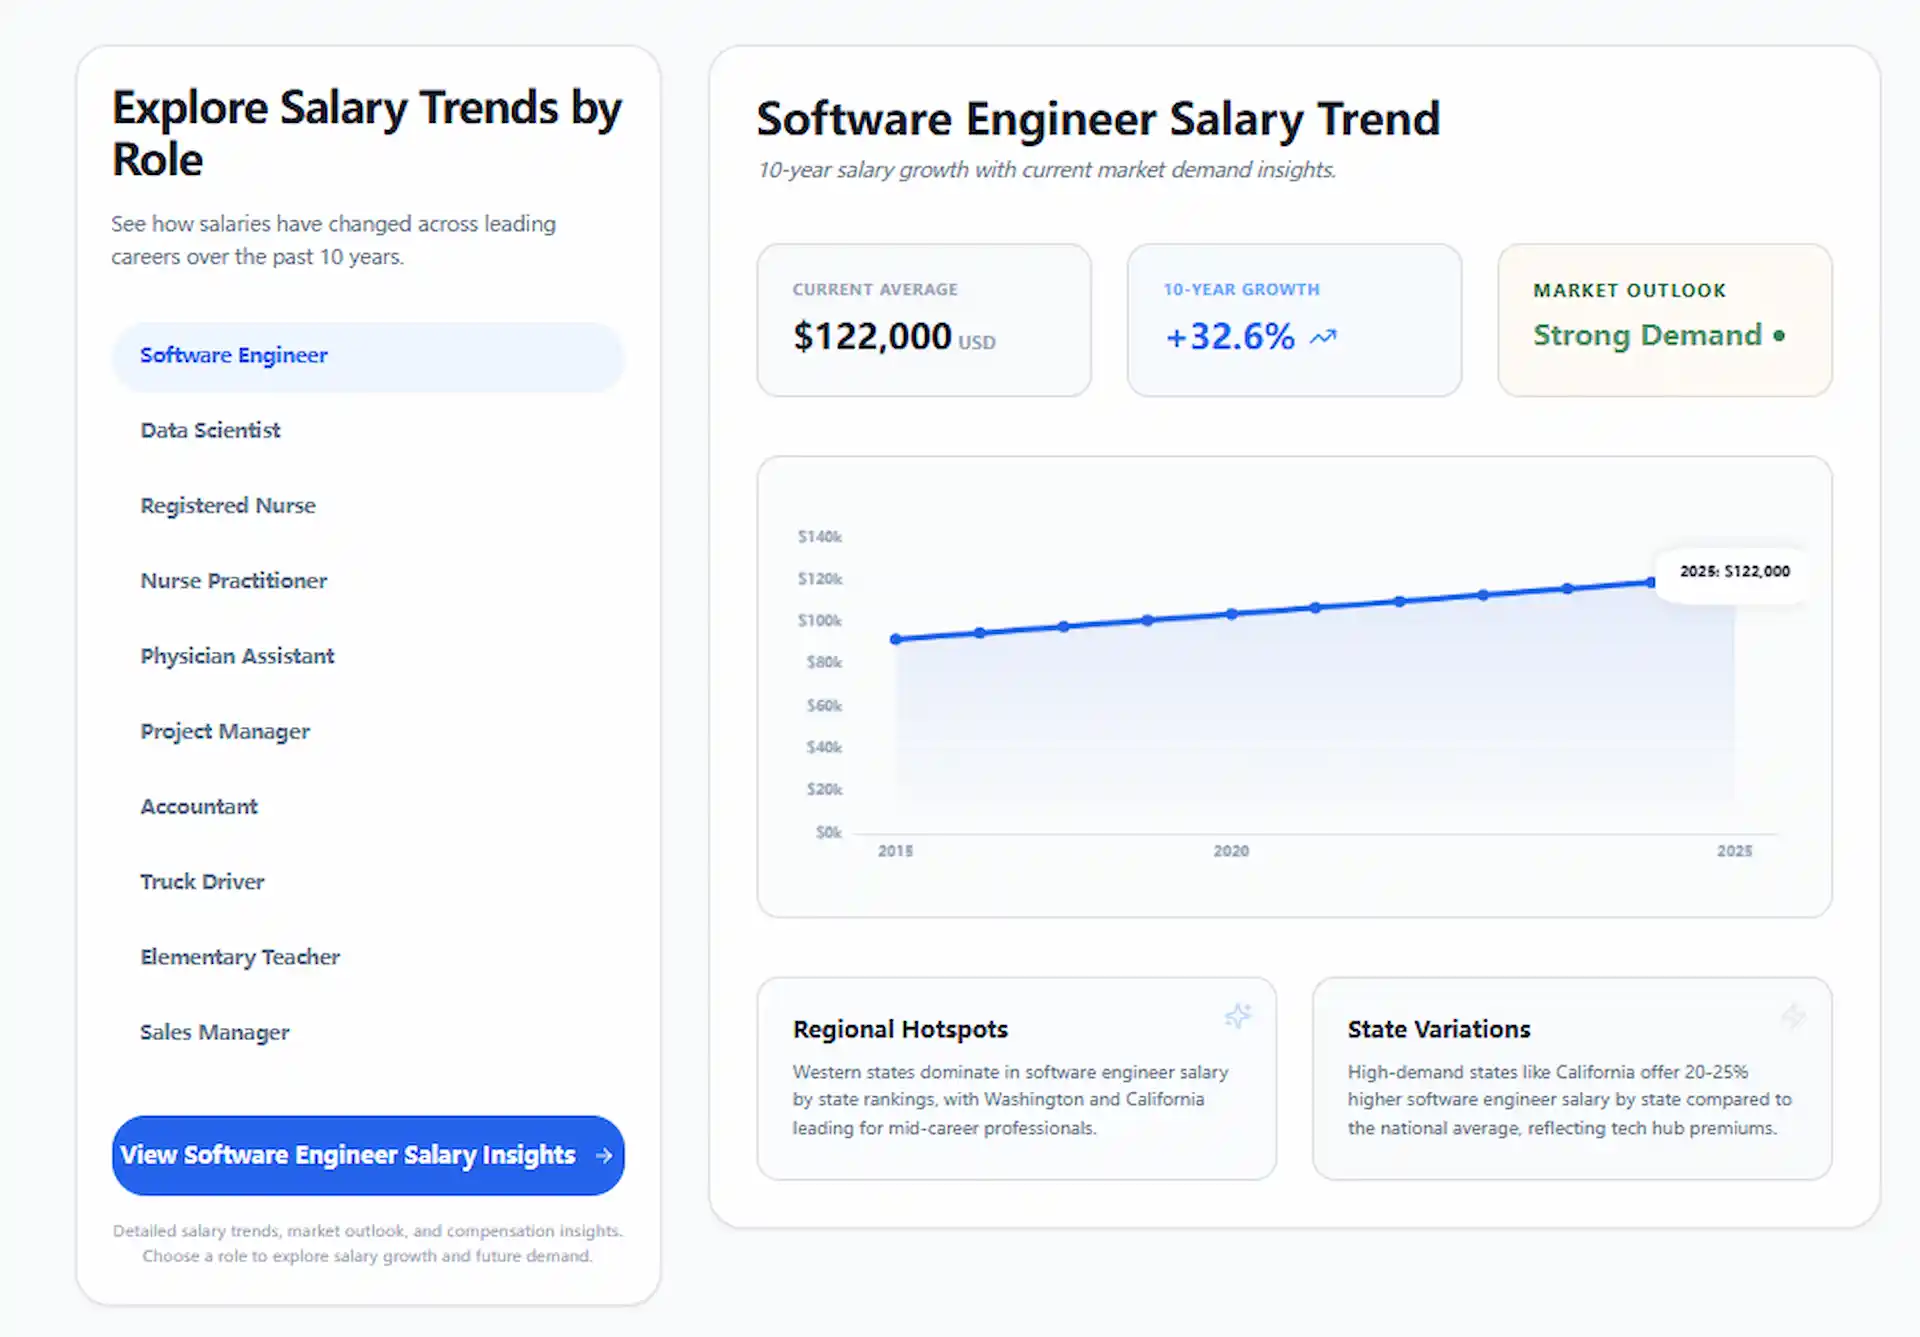Click the $0k y-axis label

829,832
